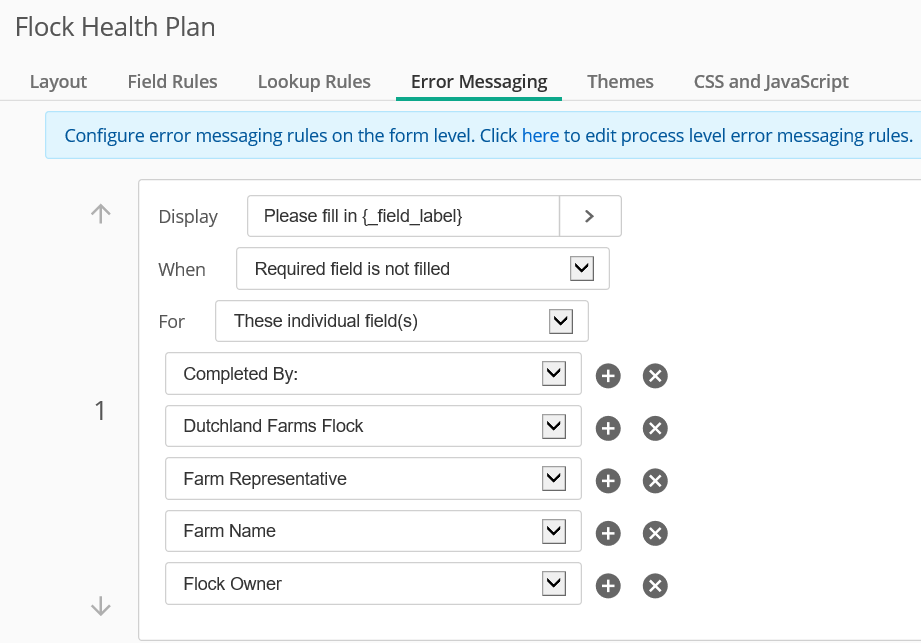Remove the Farm Representative field row
Image resolution: width=921 pixels, height=643 pixels.
(x=654, y=481)
